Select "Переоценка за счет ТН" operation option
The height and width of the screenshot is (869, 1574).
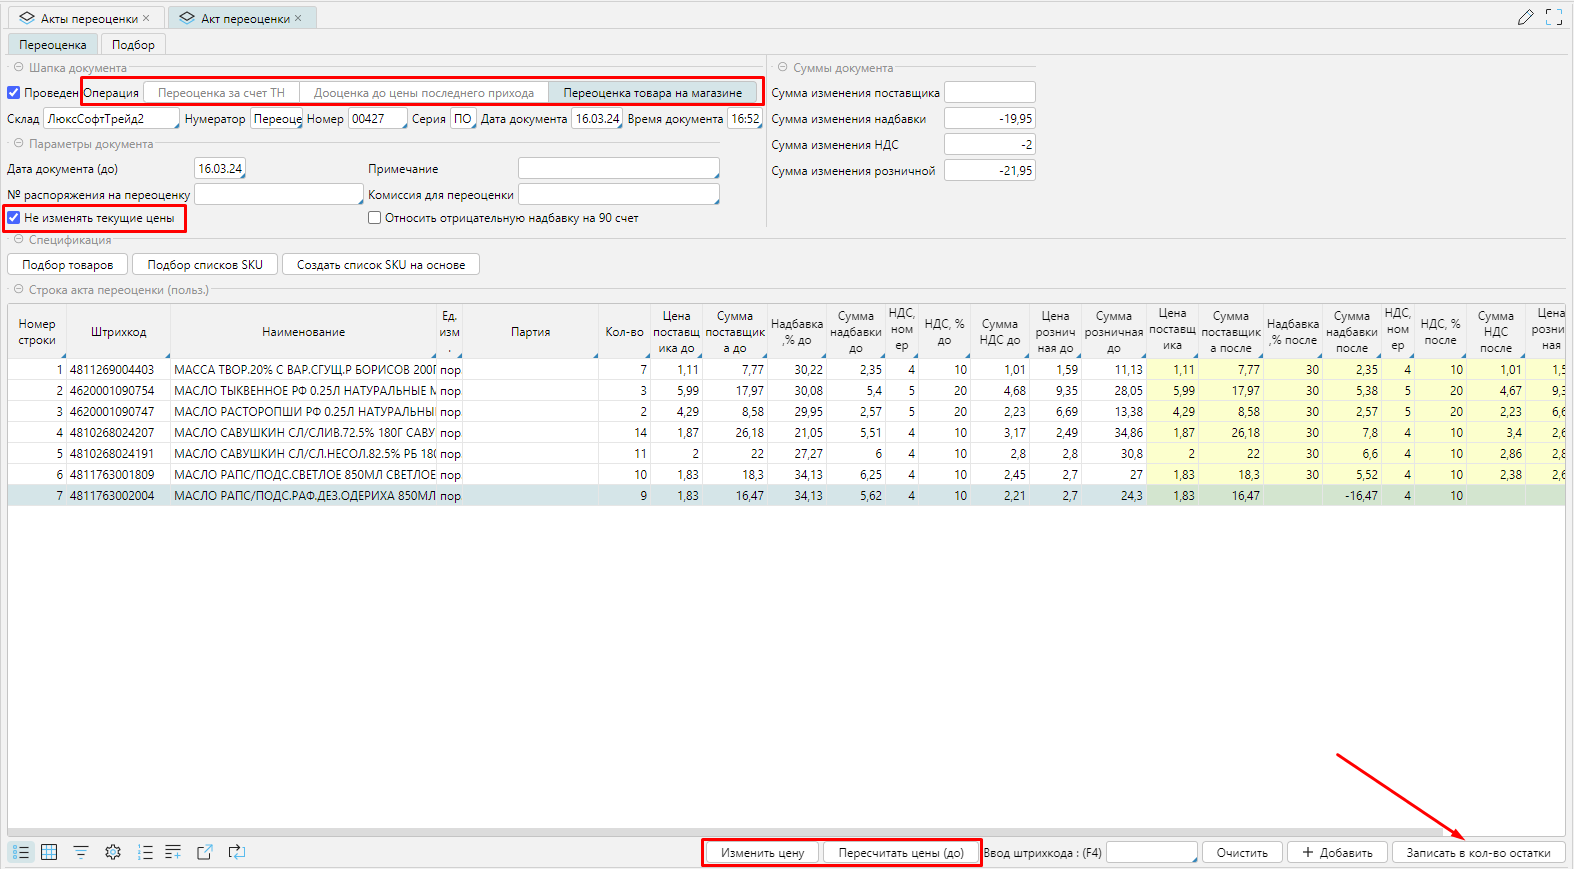pos(221,93)
